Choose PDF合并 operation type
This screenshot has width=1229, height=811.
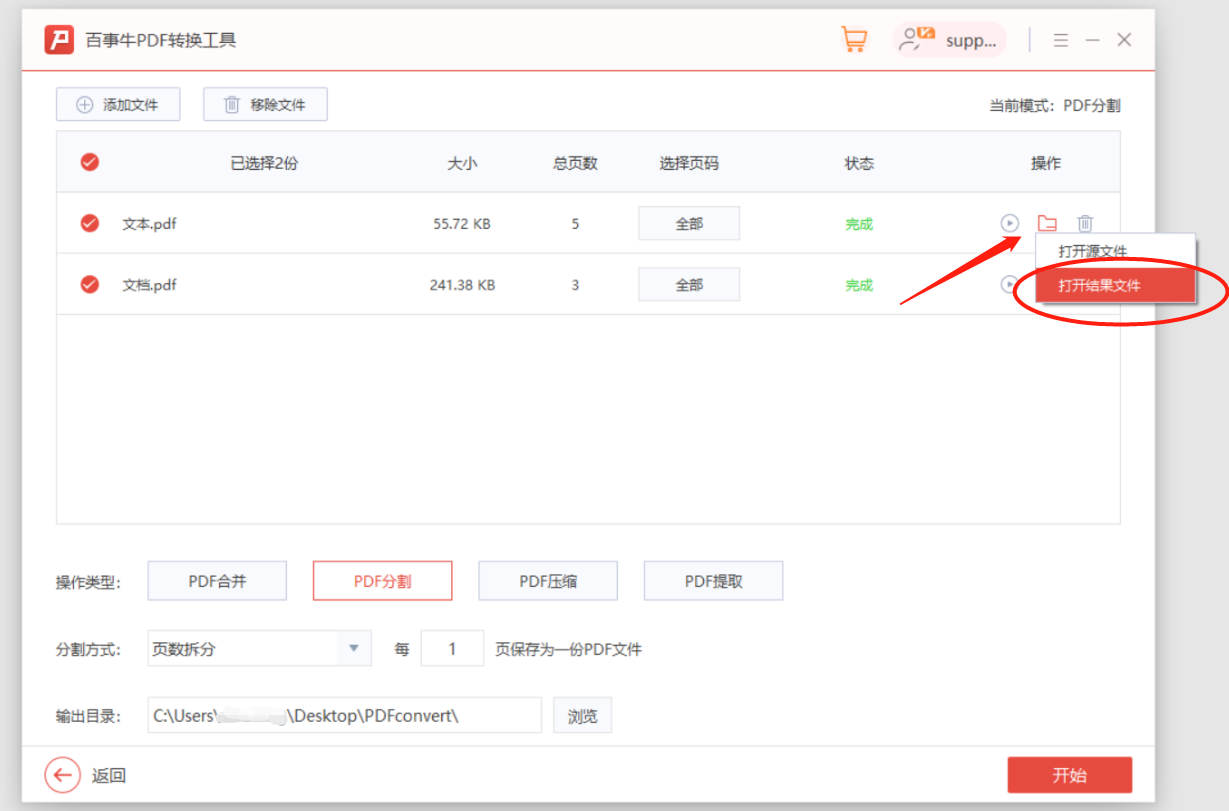point(217,581)
